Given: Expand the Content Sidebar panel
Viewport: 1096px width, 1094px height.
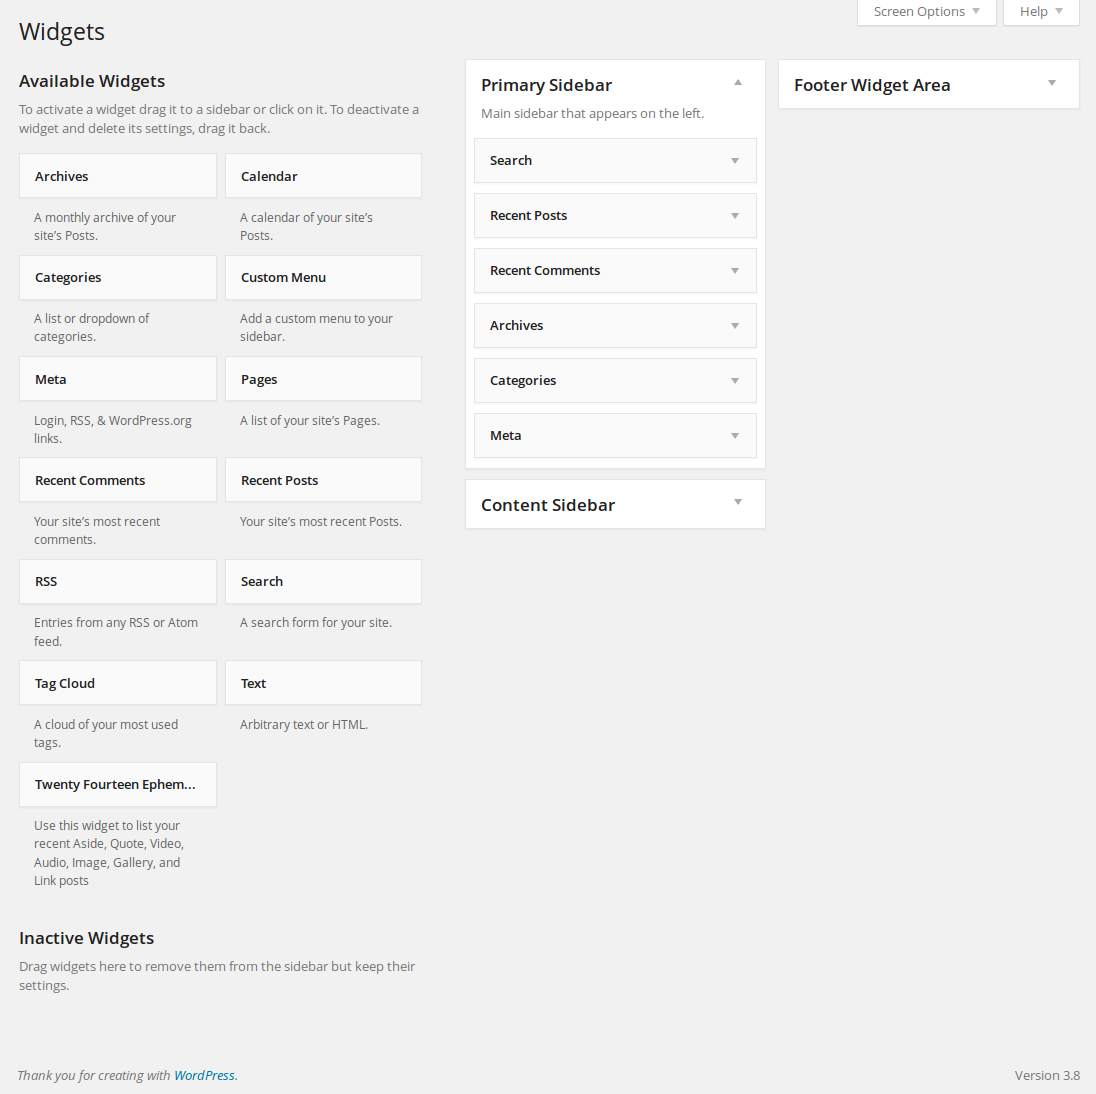Looking at the screenshot, I should (738, 503).
